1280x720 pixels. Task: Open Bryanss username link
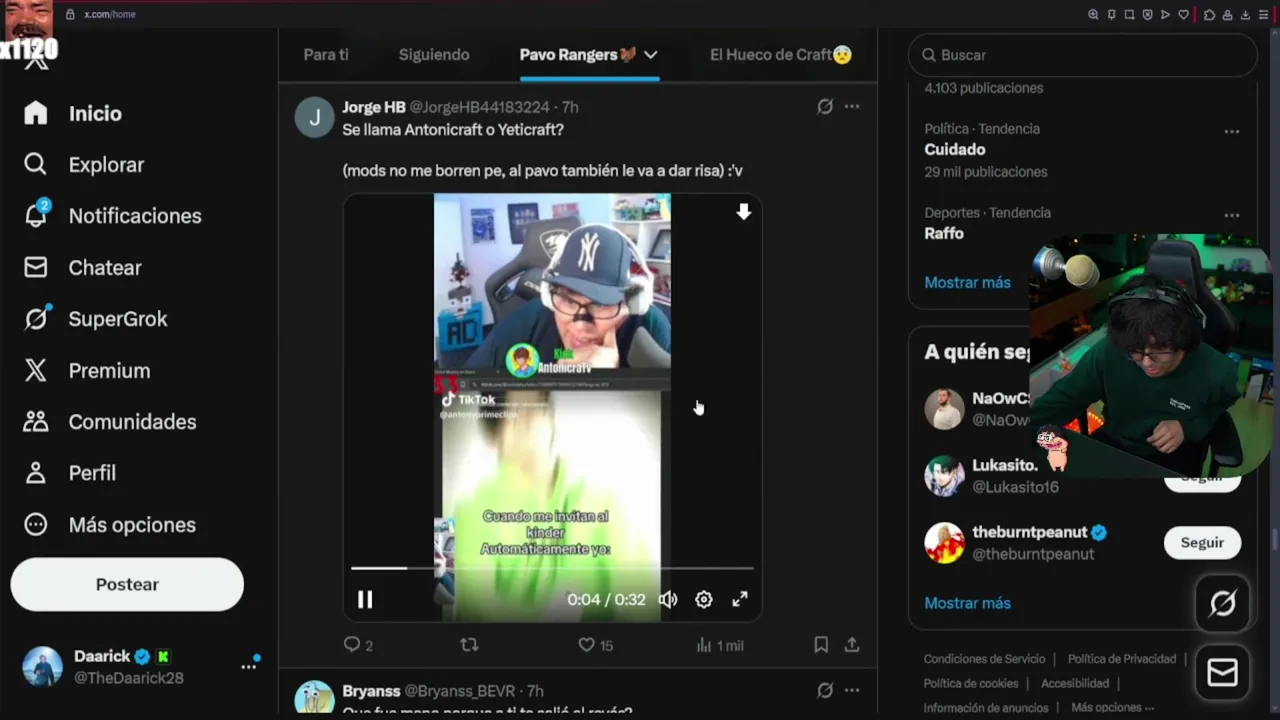[x=371, y=691]
